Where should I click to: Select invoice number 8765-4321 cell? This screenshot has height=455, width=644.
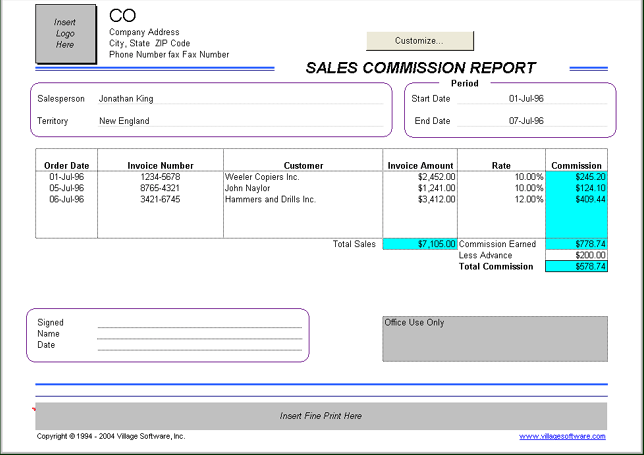pos(160,188)
